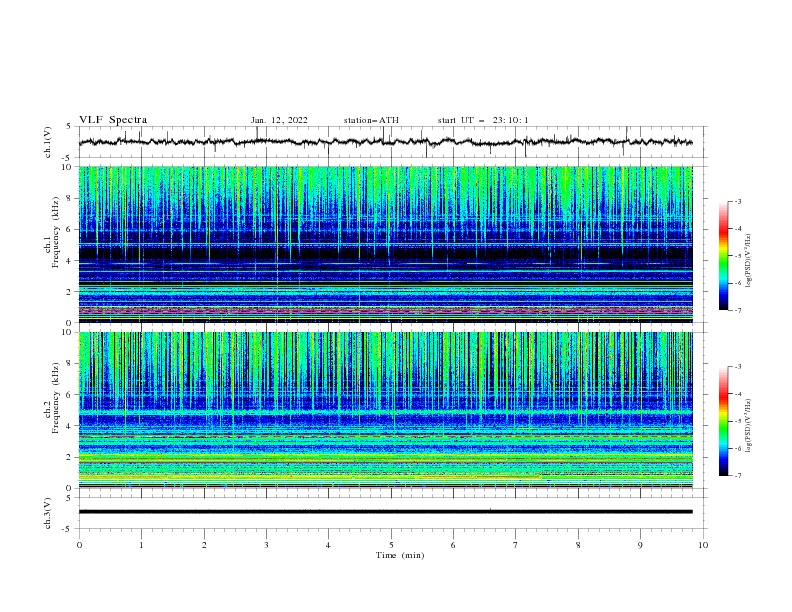The width and height of the screenshot is (792, 612).
Task: Click the 'station=ATH' header label
Action: click(371, 120)
